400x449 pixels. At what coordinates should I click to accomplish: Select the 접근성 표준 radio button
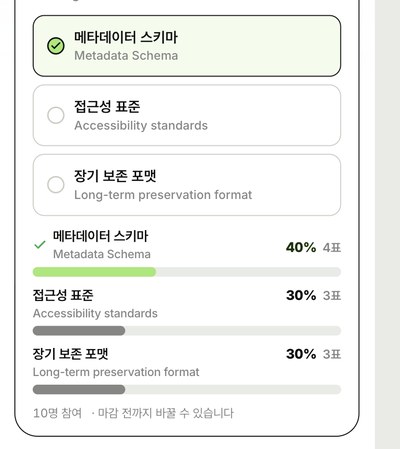56,115
